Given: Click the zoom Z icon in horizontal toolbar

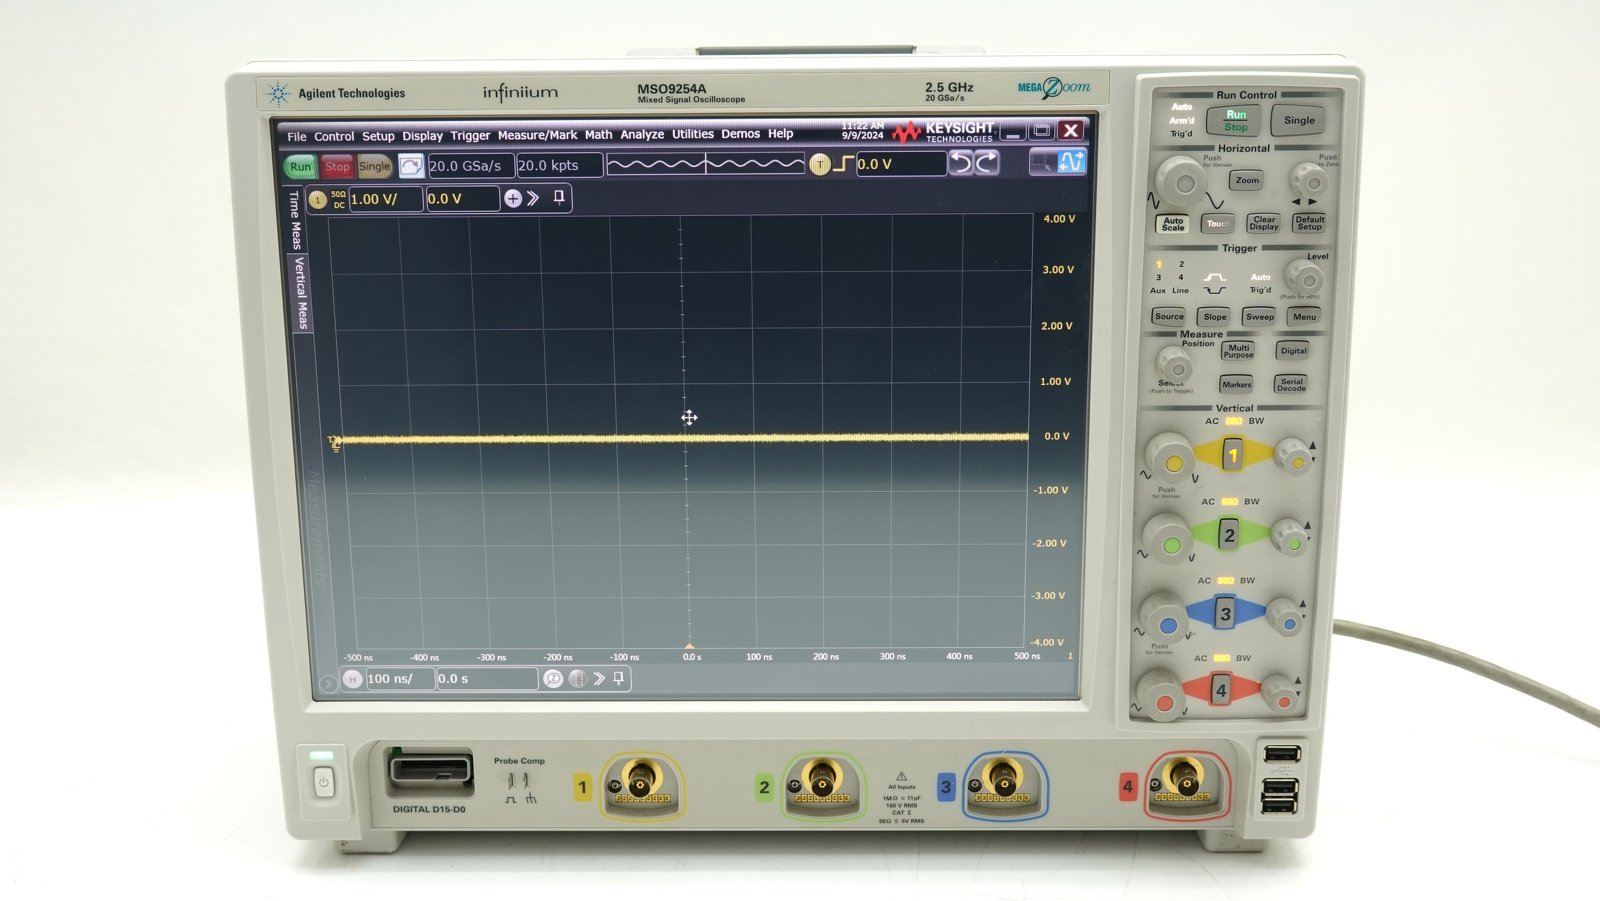Looking at the screenshot, I should [x=553, y=679].
